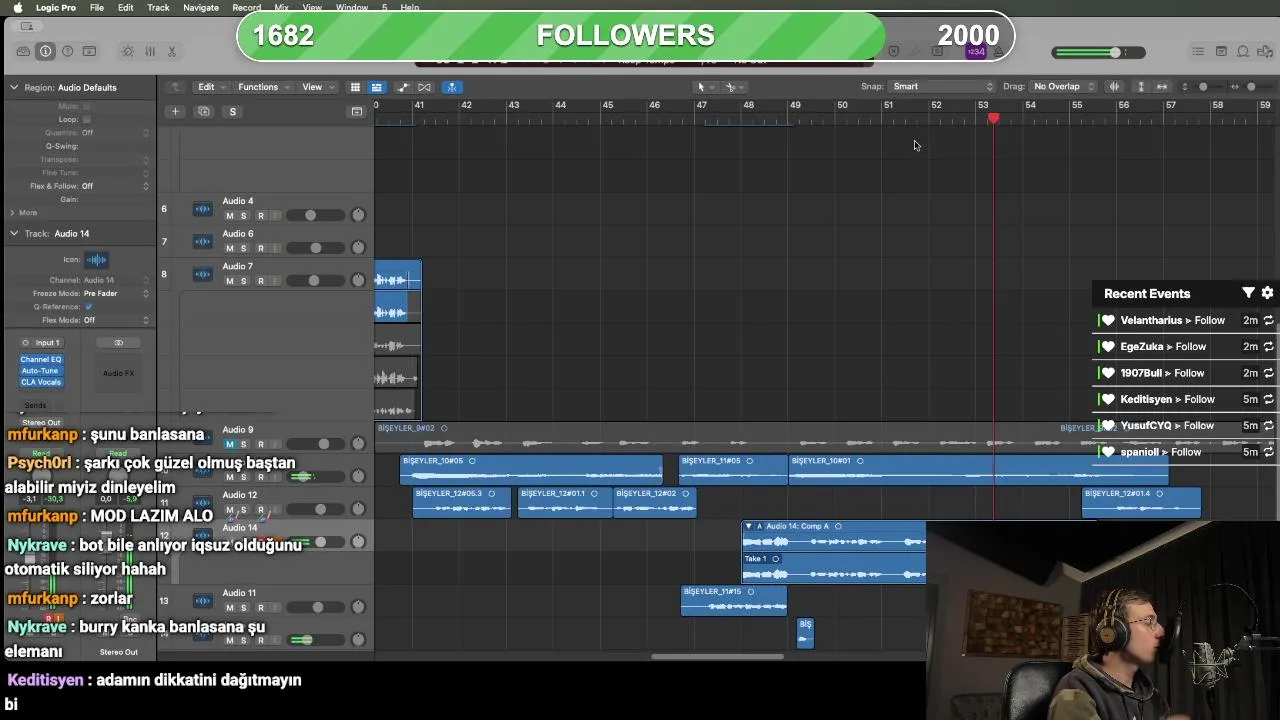
Task: Click the vertical auto zoom button
Action: 1141,87
